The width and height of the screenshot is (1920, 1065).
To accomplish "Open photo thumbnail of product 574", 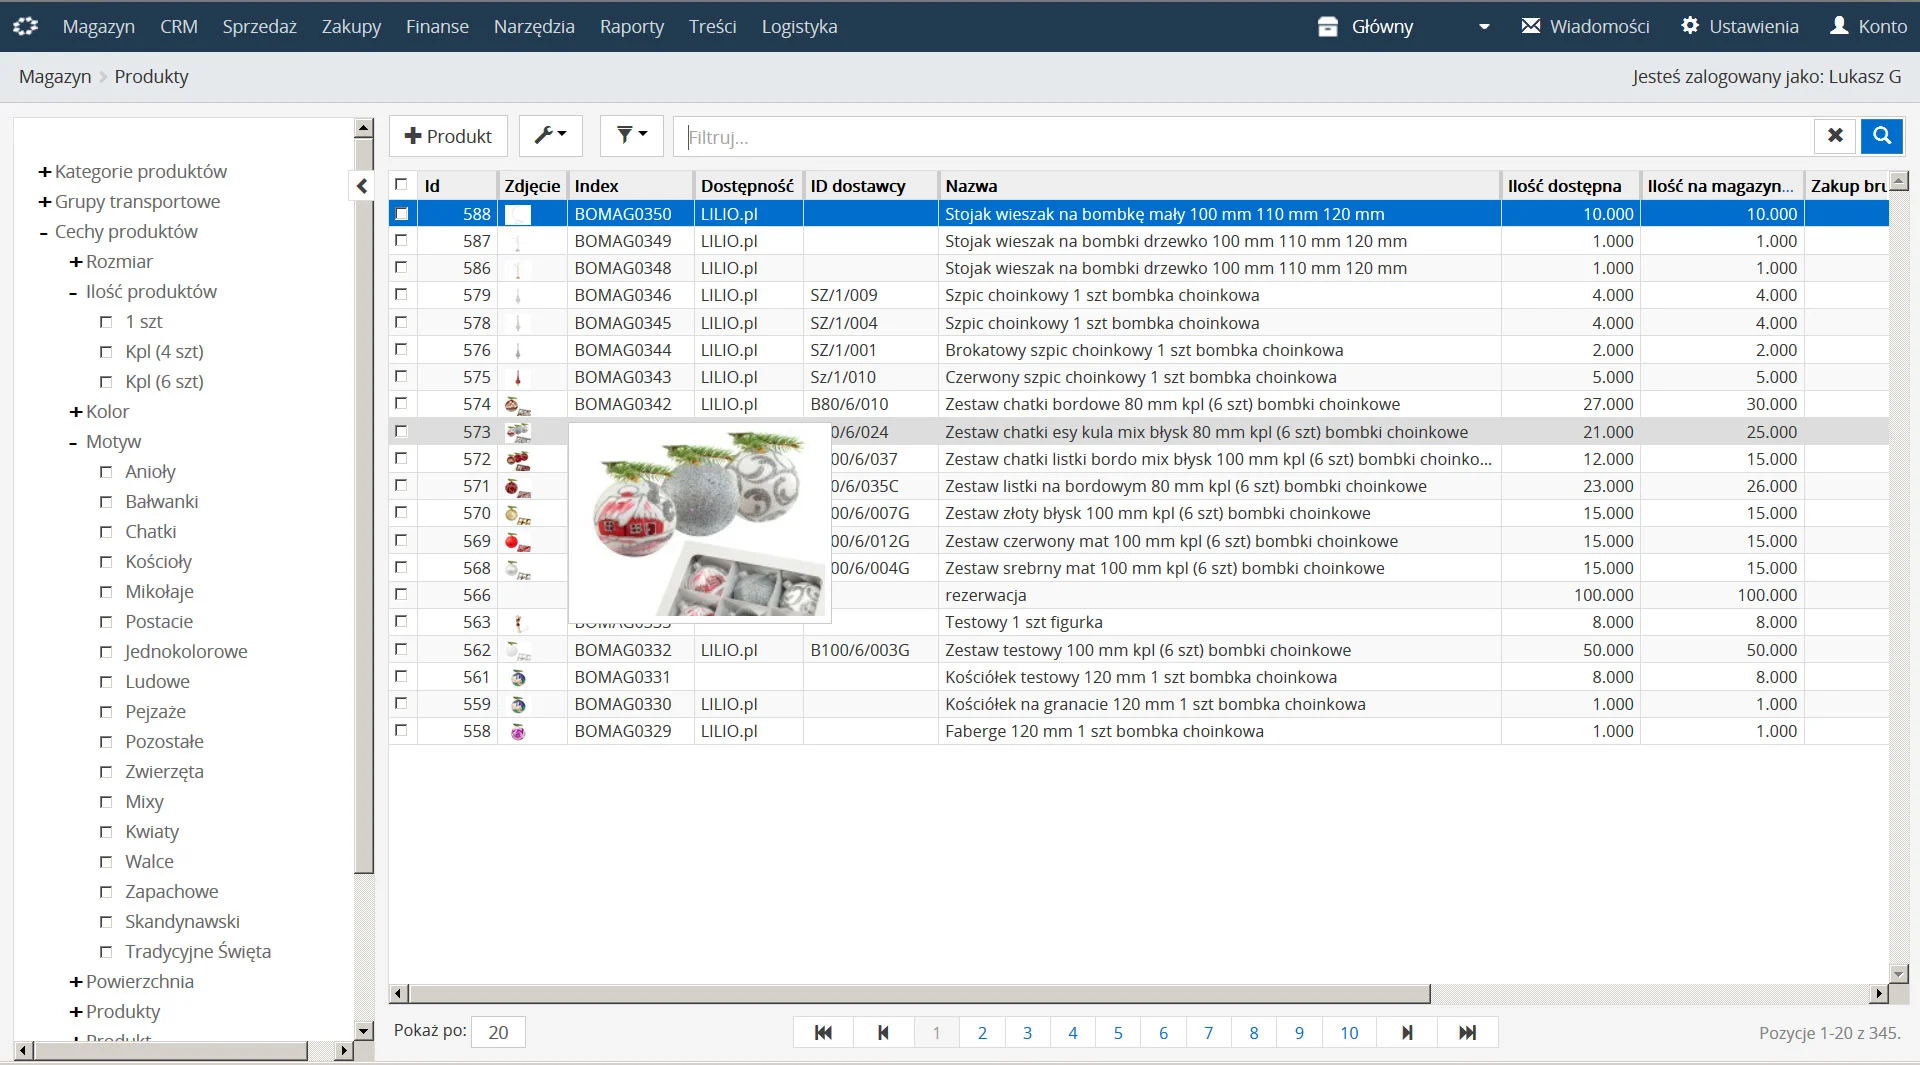I will pos(518,405).
